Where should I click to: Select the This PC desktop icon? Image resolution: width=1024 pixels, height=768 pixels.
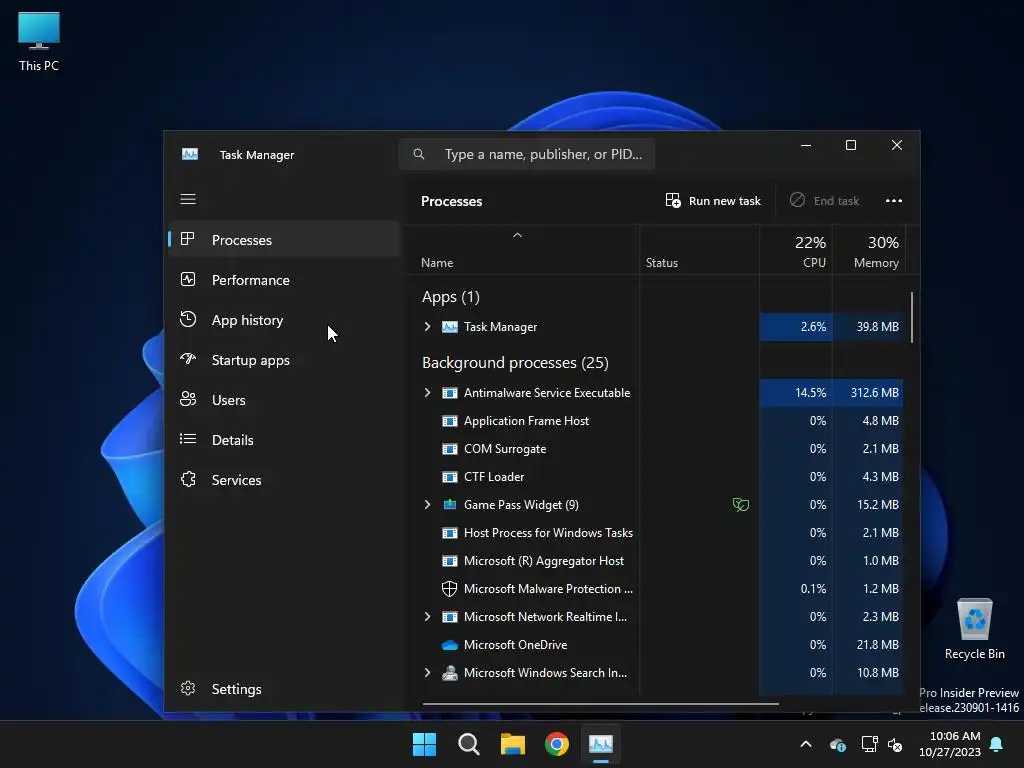tap(39, 42)
